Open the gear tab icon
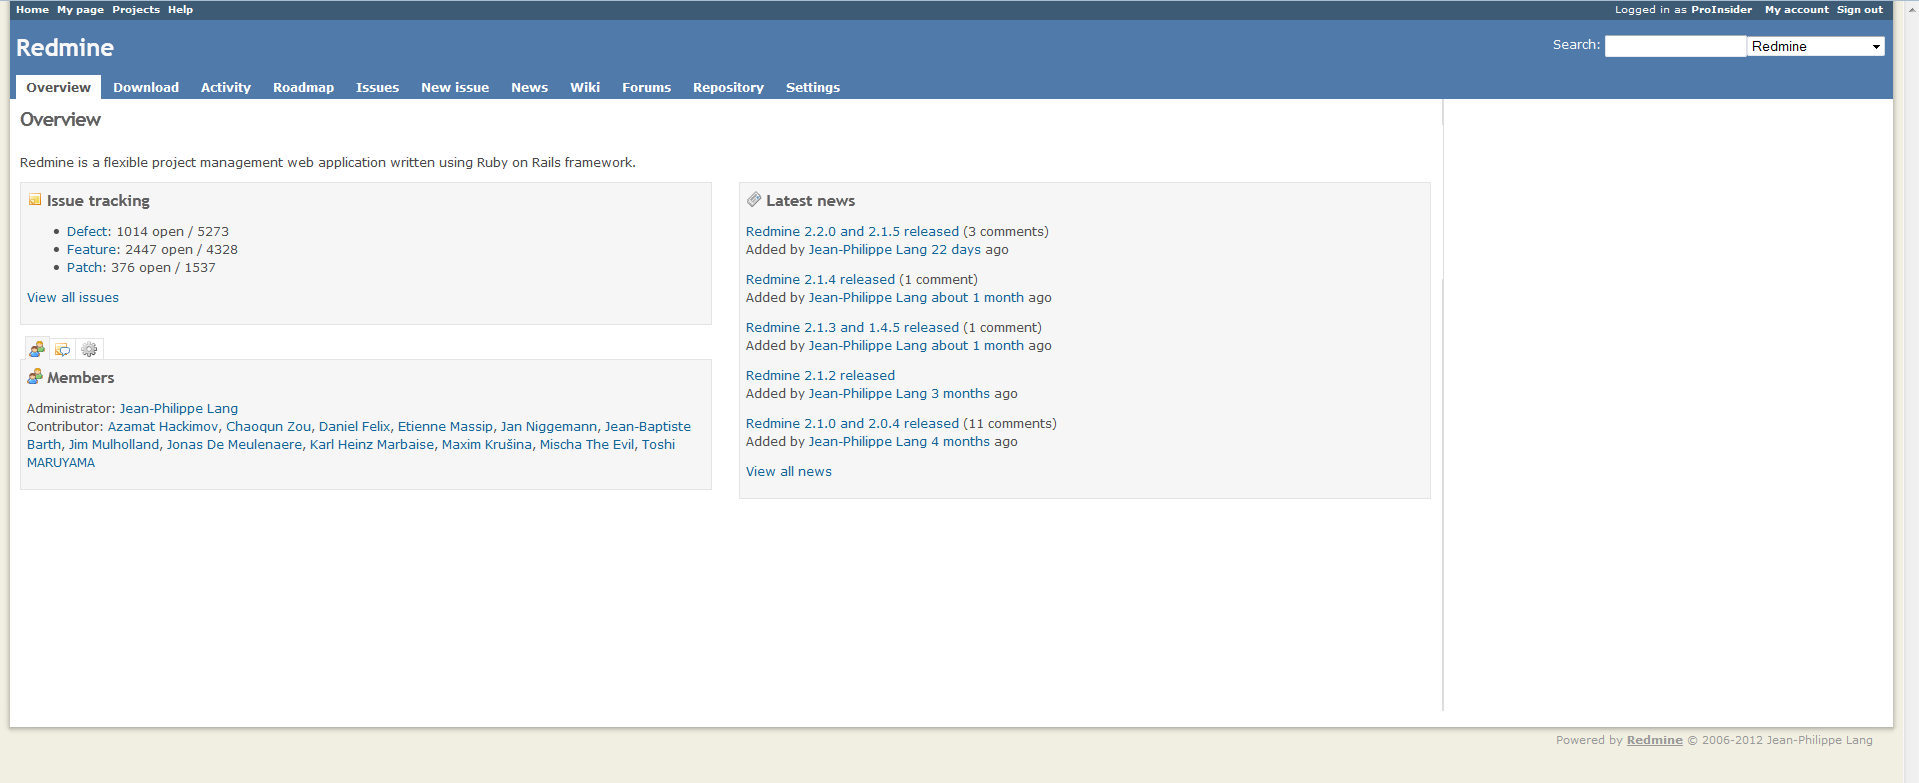Screen dimensions: 1919x783 click(89, 349)
